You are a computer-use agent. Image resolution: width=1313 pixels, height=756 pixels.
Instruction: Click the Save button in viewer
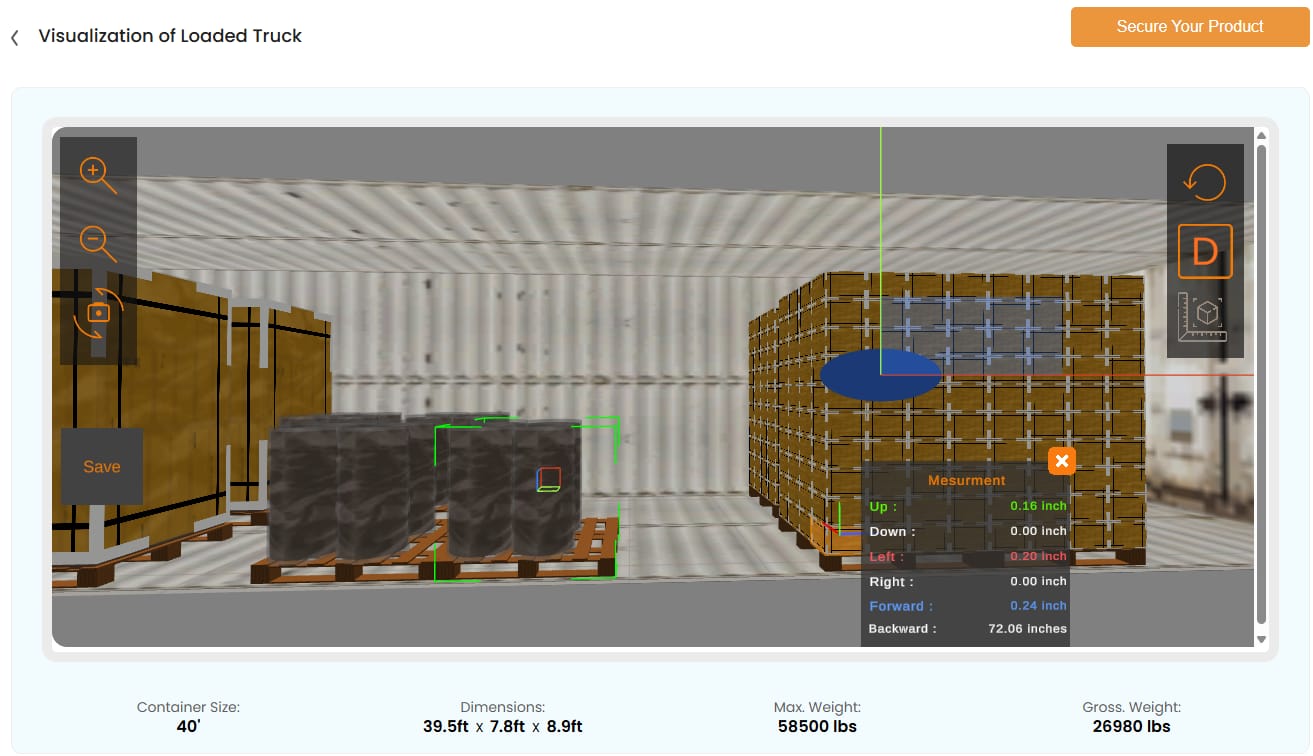[102, 466]
